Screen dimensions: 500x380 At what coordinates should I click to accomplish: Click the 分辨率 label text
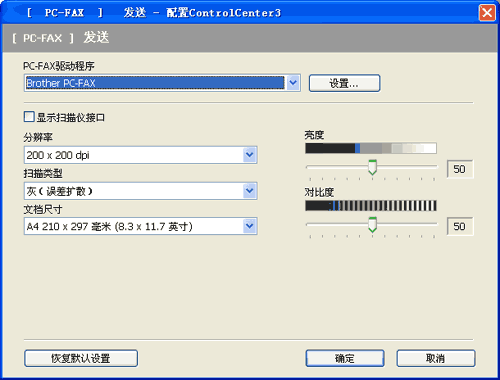38,137
